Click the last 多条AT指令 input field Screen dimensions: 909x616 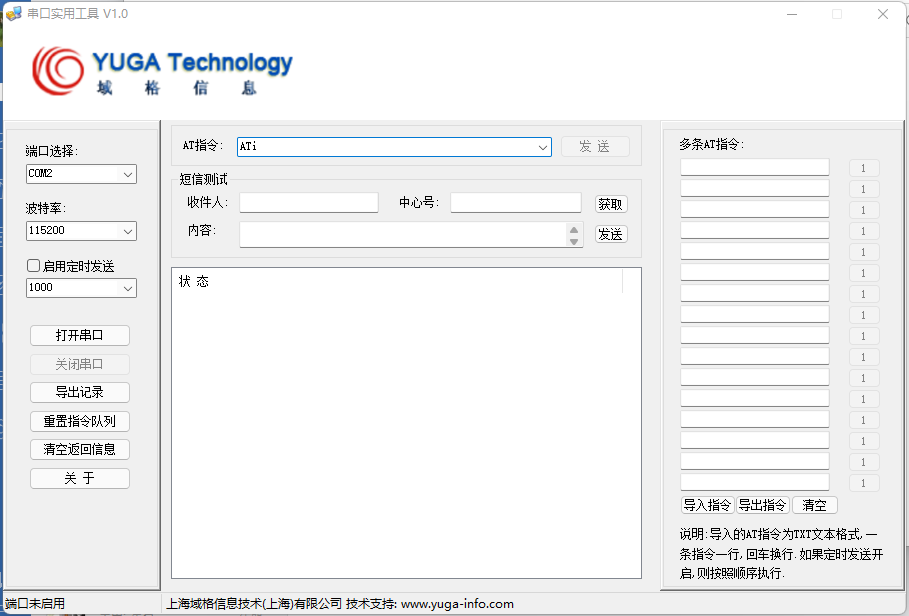755,483
